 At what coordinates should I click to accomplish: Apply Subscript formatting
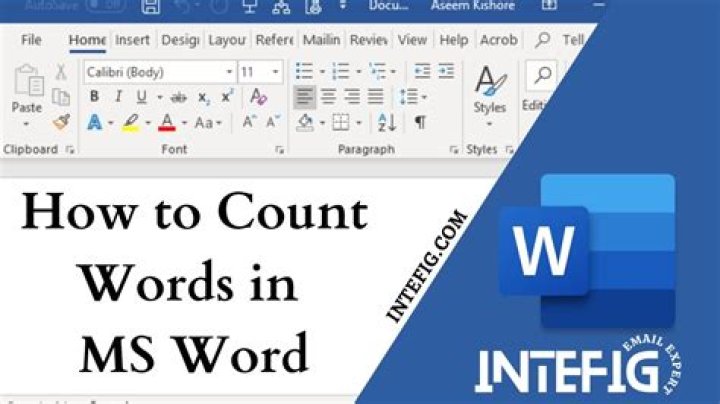pos(204,97)
